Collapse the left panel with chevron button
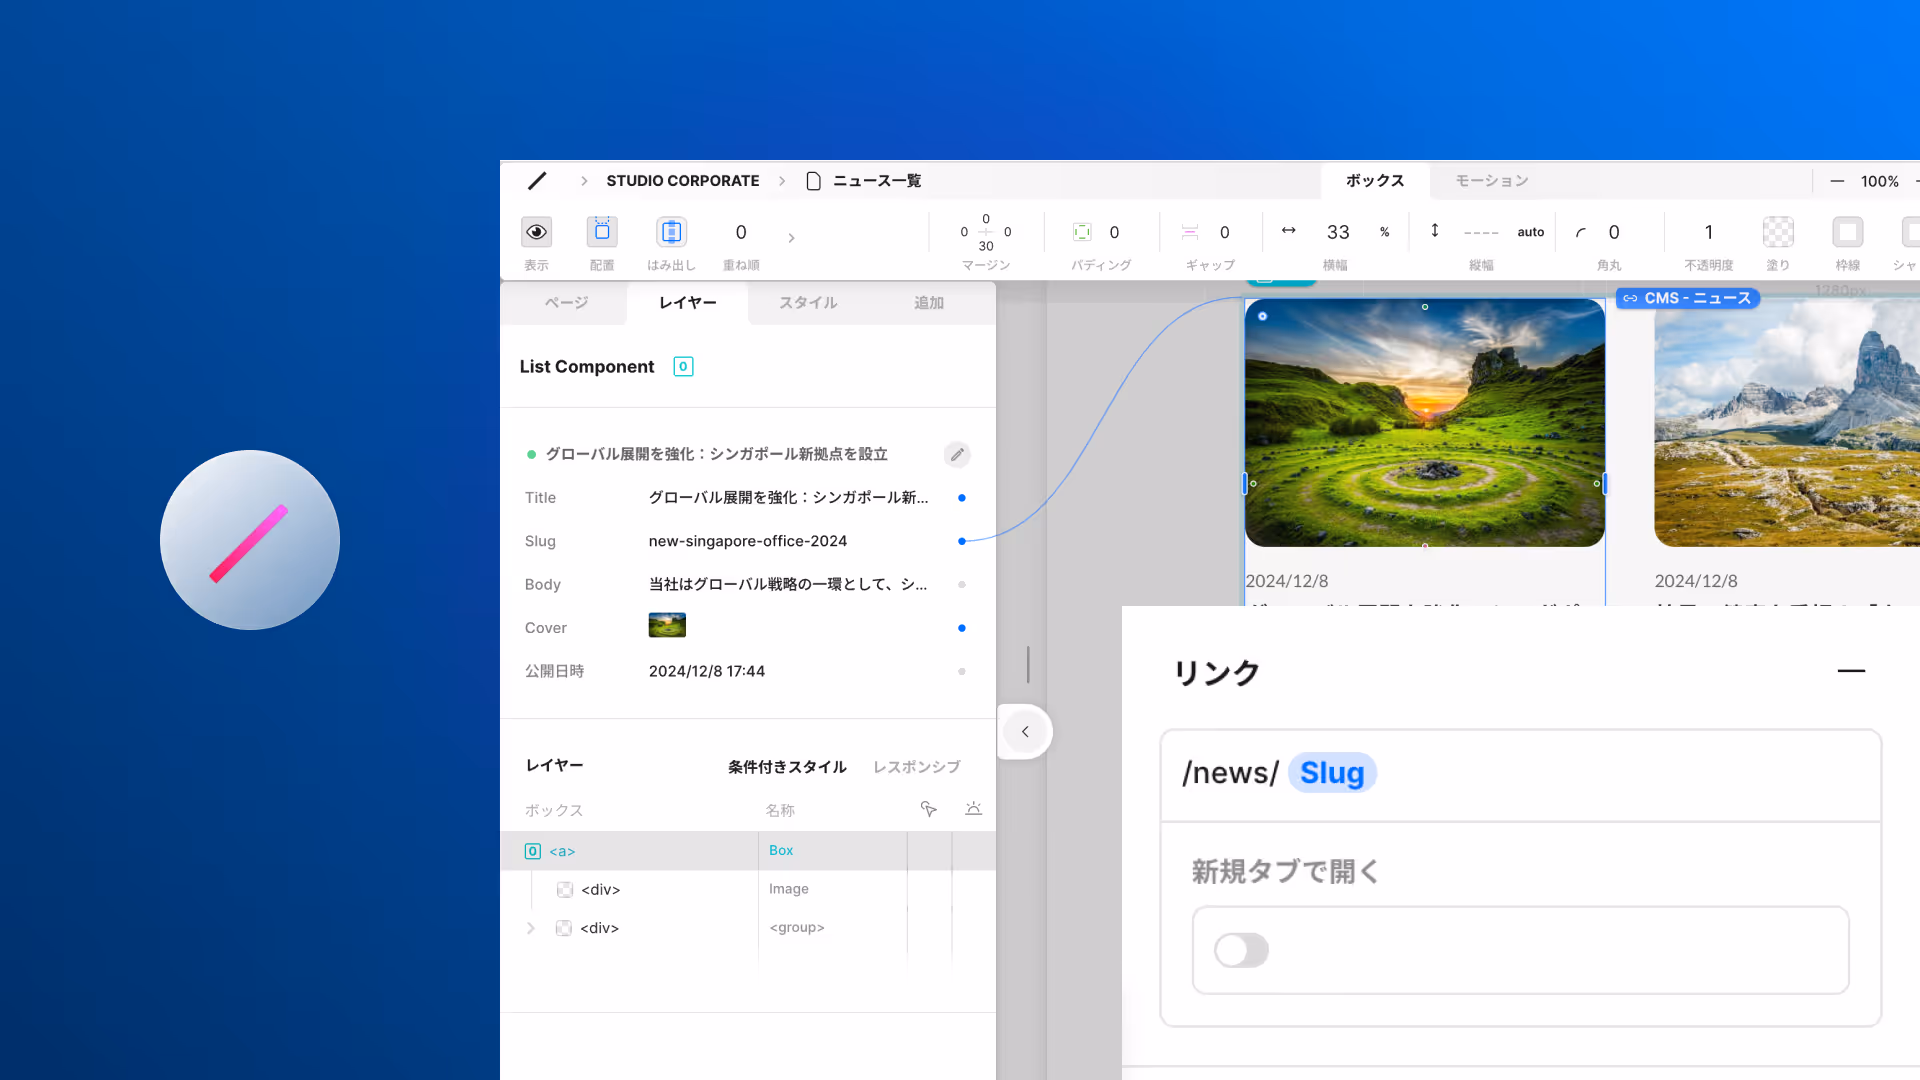Image resolution: width=1920 pixels, height=1080 pixels. (1025, 732)
